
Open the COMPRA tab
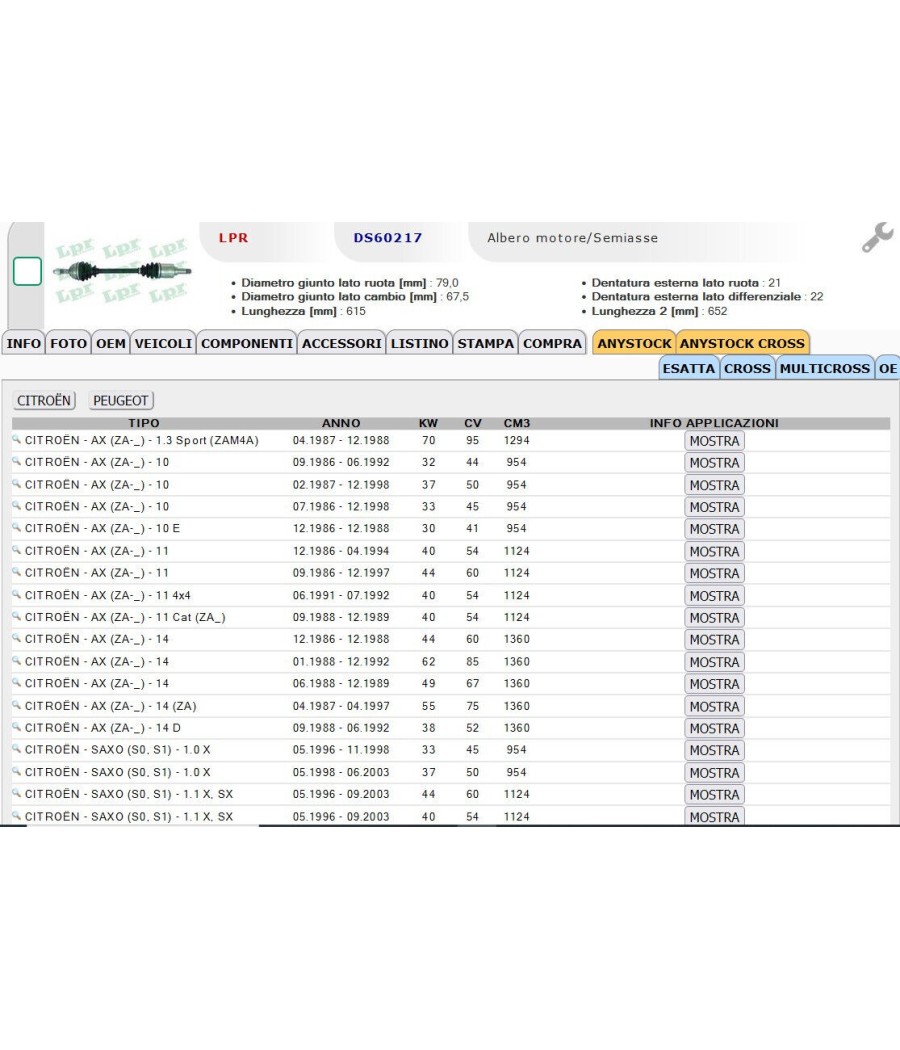pyautogui.click(x=552, y=343)
